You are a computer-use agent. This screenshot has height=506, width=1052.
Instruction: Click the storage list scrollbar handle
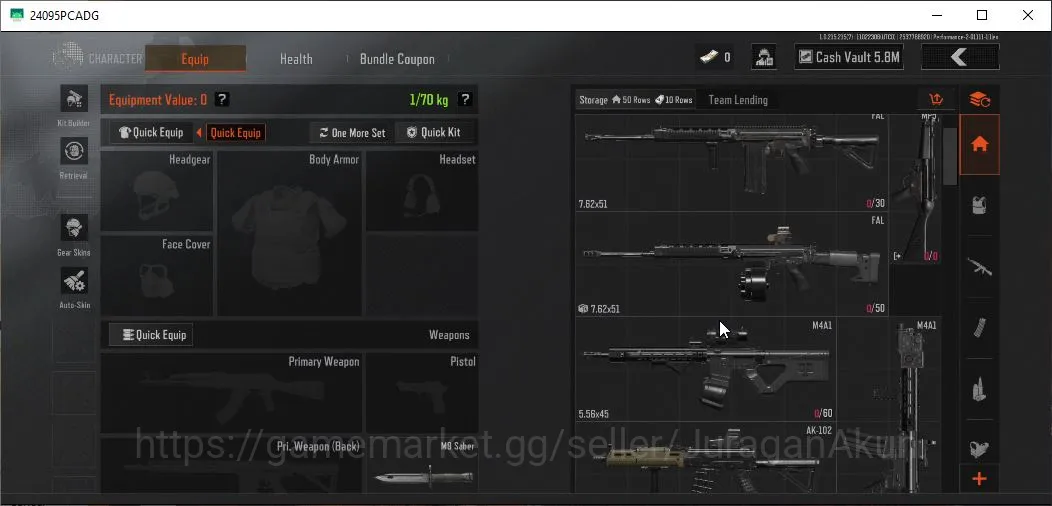(949, 156)
